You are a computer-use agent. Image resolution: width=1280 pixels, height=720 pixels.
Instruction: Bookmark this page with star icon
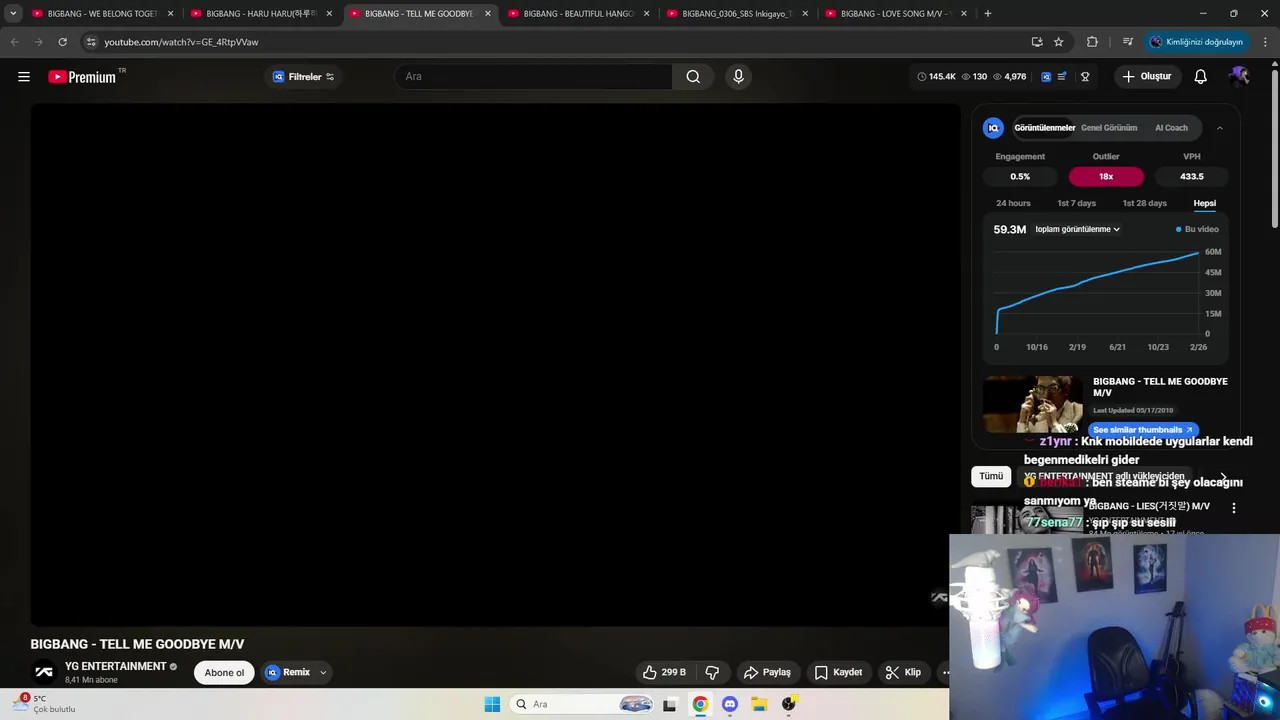(x=1058, y=42)
